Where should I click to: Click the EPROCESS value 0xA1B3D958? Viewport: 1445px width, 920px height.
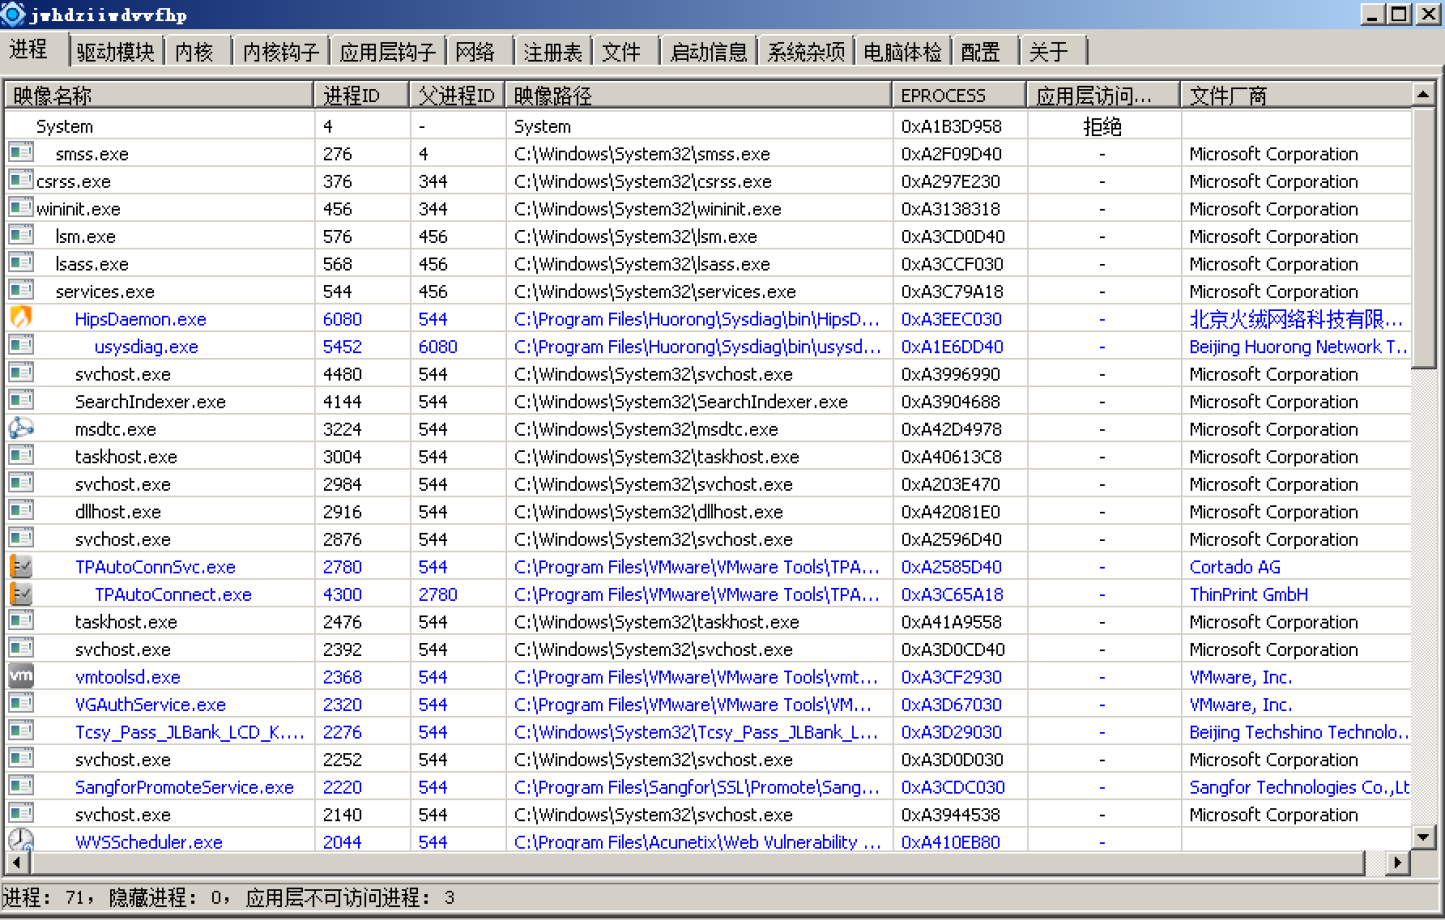click(951, 126)
